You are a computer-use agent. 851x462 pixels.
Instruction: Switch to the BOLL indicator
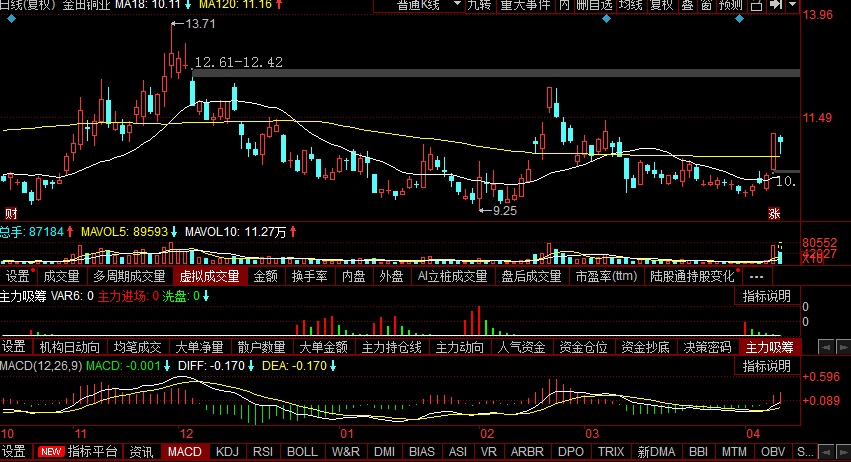(302, 452)
